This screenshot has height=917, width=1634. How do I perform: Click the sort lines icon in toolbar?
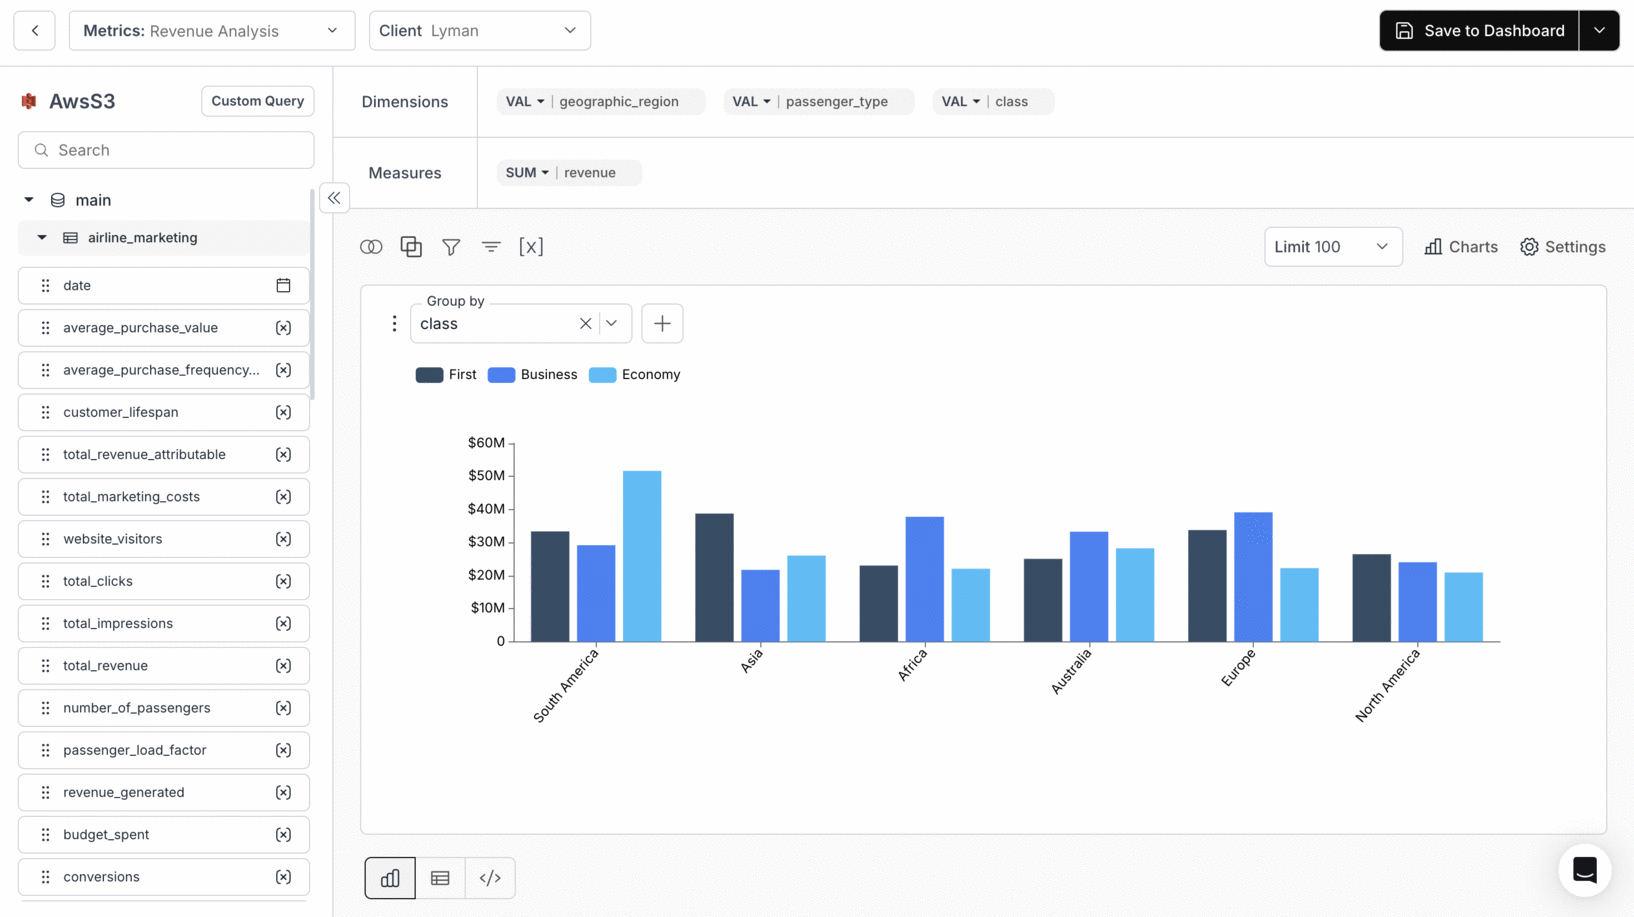[491, 246]
